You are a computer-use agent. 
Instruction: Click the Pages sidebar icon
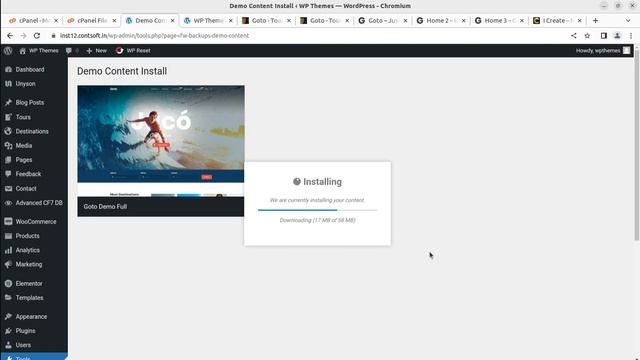tap(8, 160)
